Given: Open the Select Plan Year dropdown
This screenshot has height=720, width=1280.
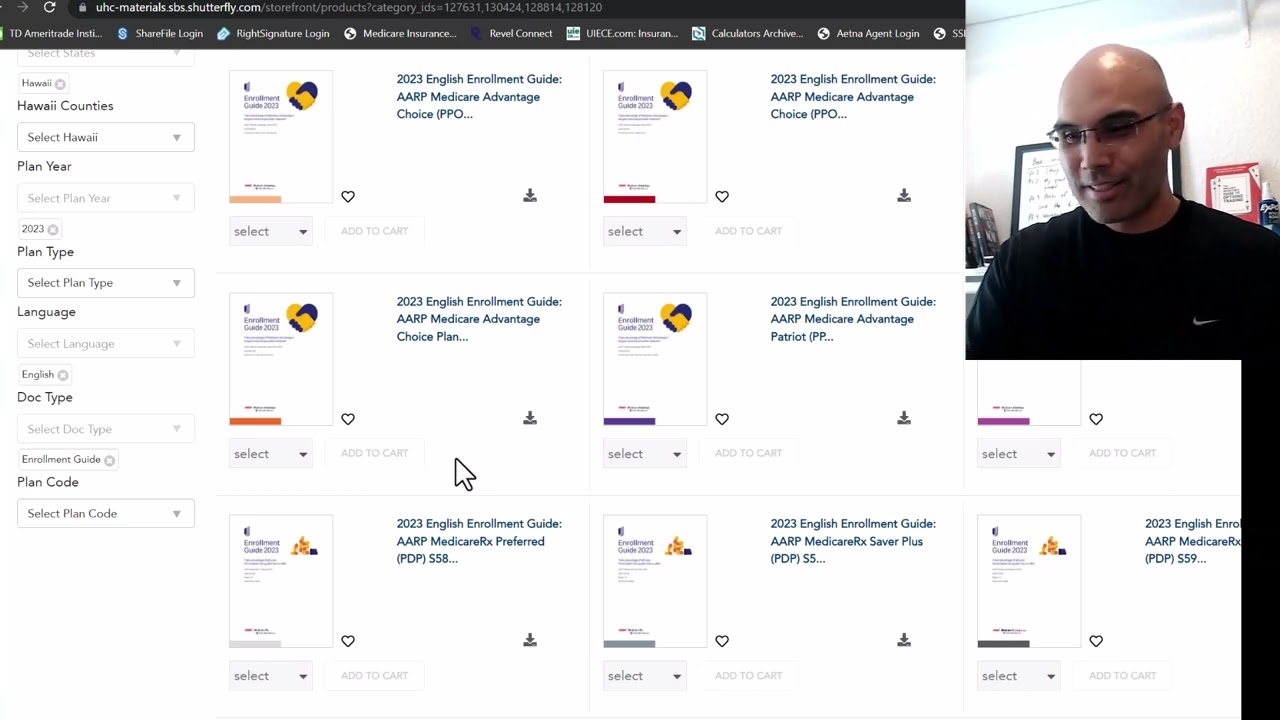Looking at the screenshot, I should pyautogui.click(x=105, y=198).
